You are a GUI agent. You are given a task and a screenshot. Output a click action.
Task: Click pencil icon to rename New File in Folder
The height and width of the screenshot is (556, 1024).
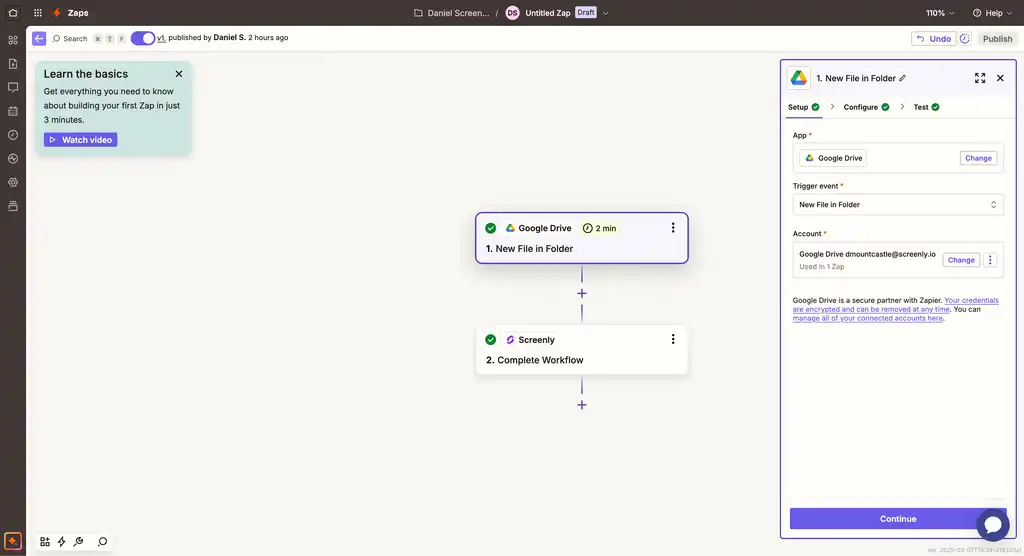903,78
